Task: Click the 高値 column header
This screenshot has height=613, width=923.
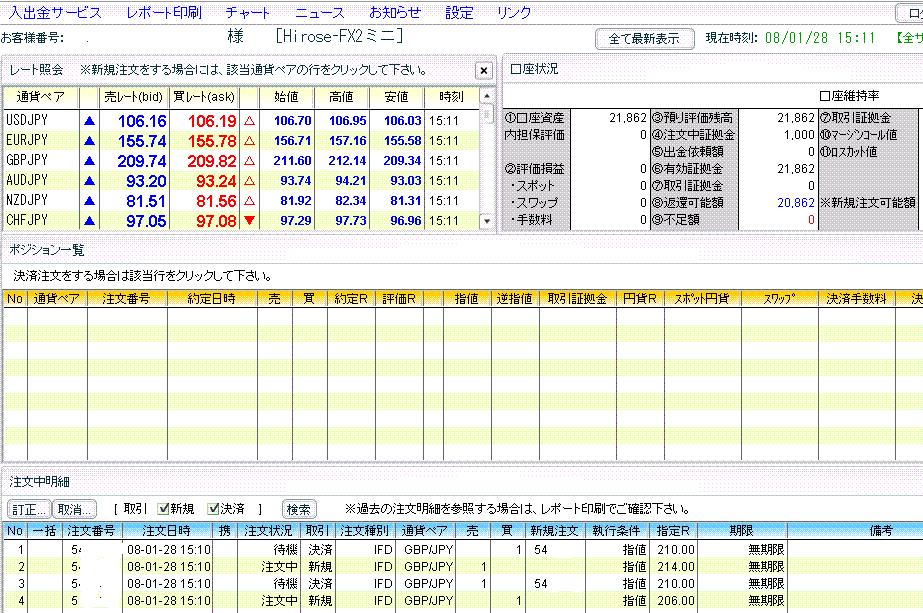Action: point(341,97)
